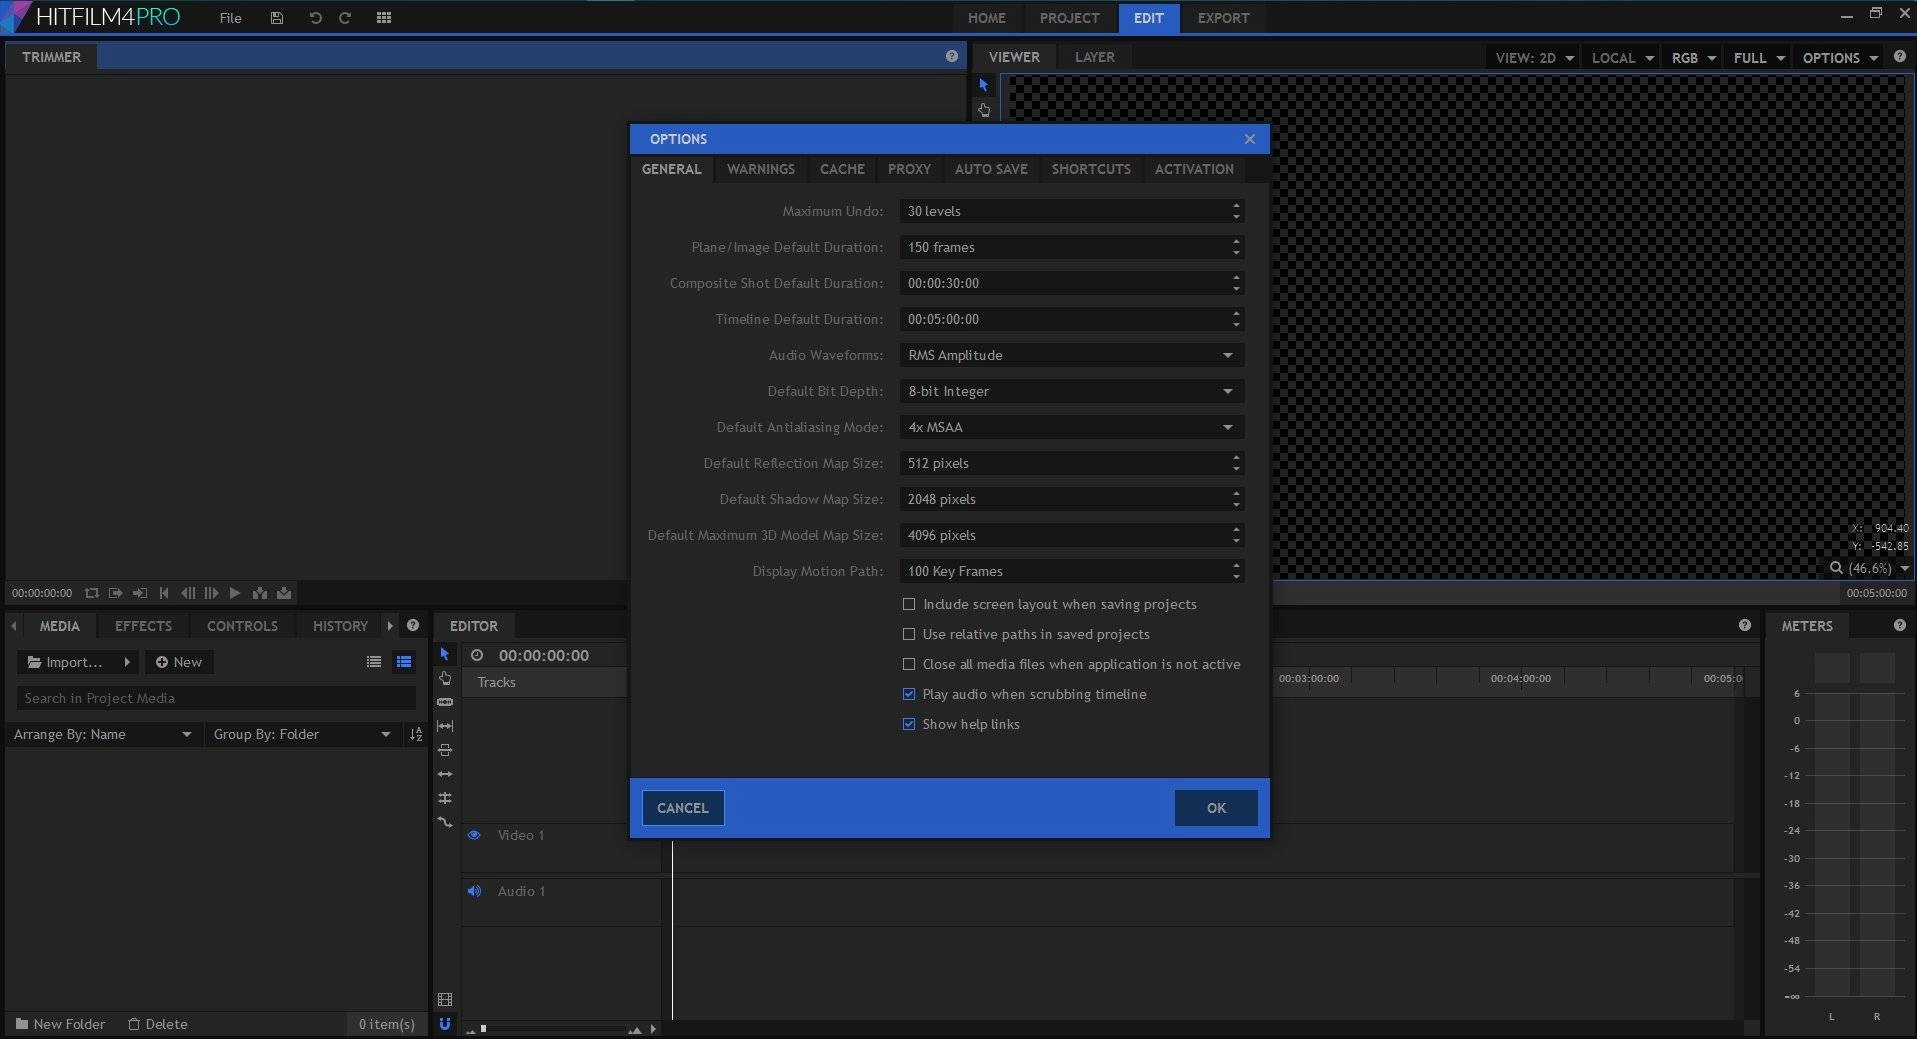
Task: Select the roll edit tool in the Editor
Action: coord(445,798)
